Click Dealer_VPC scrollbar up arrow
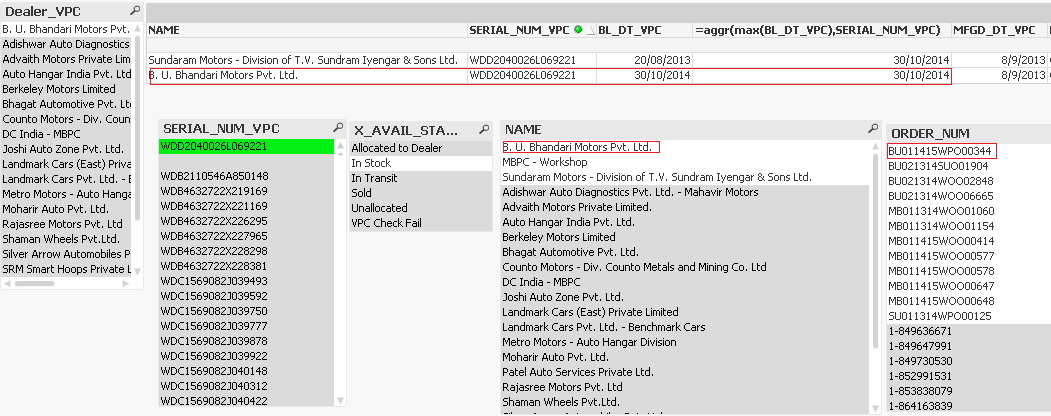The height and width of the screenshot is (416, 1051). [x=138, y=27]
